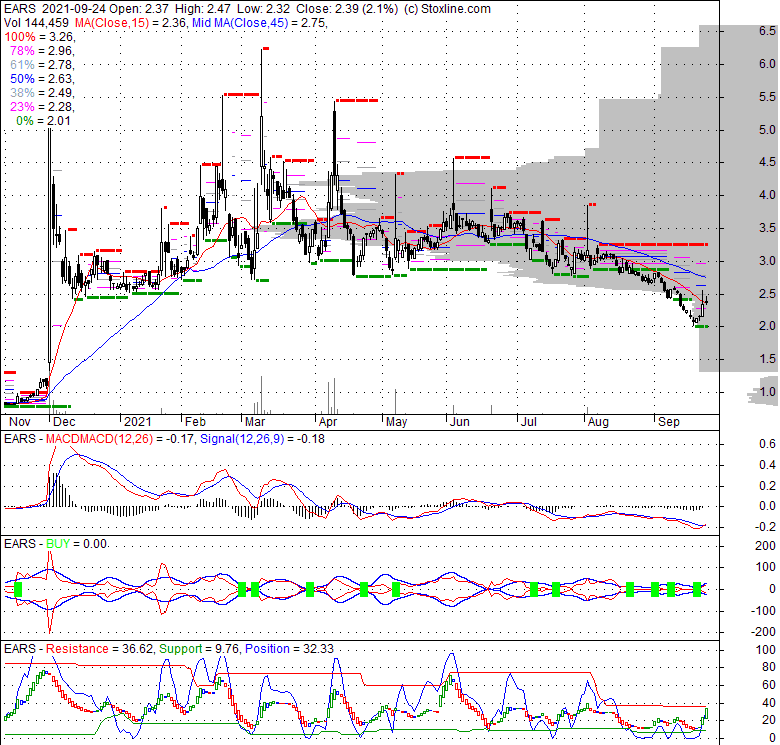
Task: Click the -0.2 MACD axis label
Action: point(764,527)
